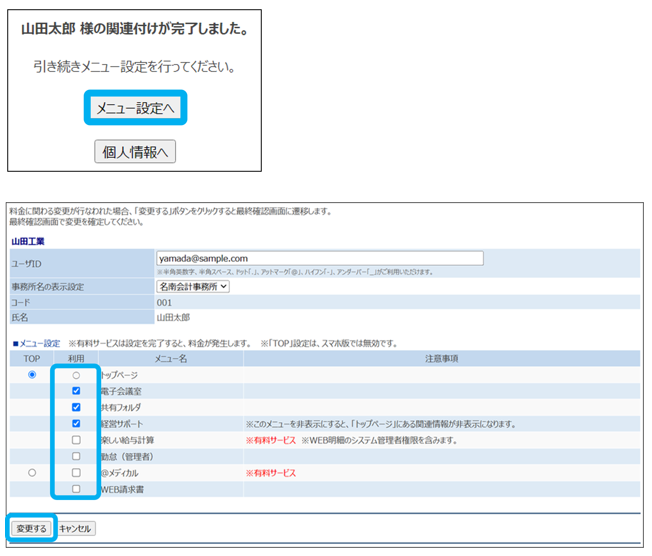The image size is (652, 556).
Task: Click the 個人情報へ button
Action: (x=134, y=151)
